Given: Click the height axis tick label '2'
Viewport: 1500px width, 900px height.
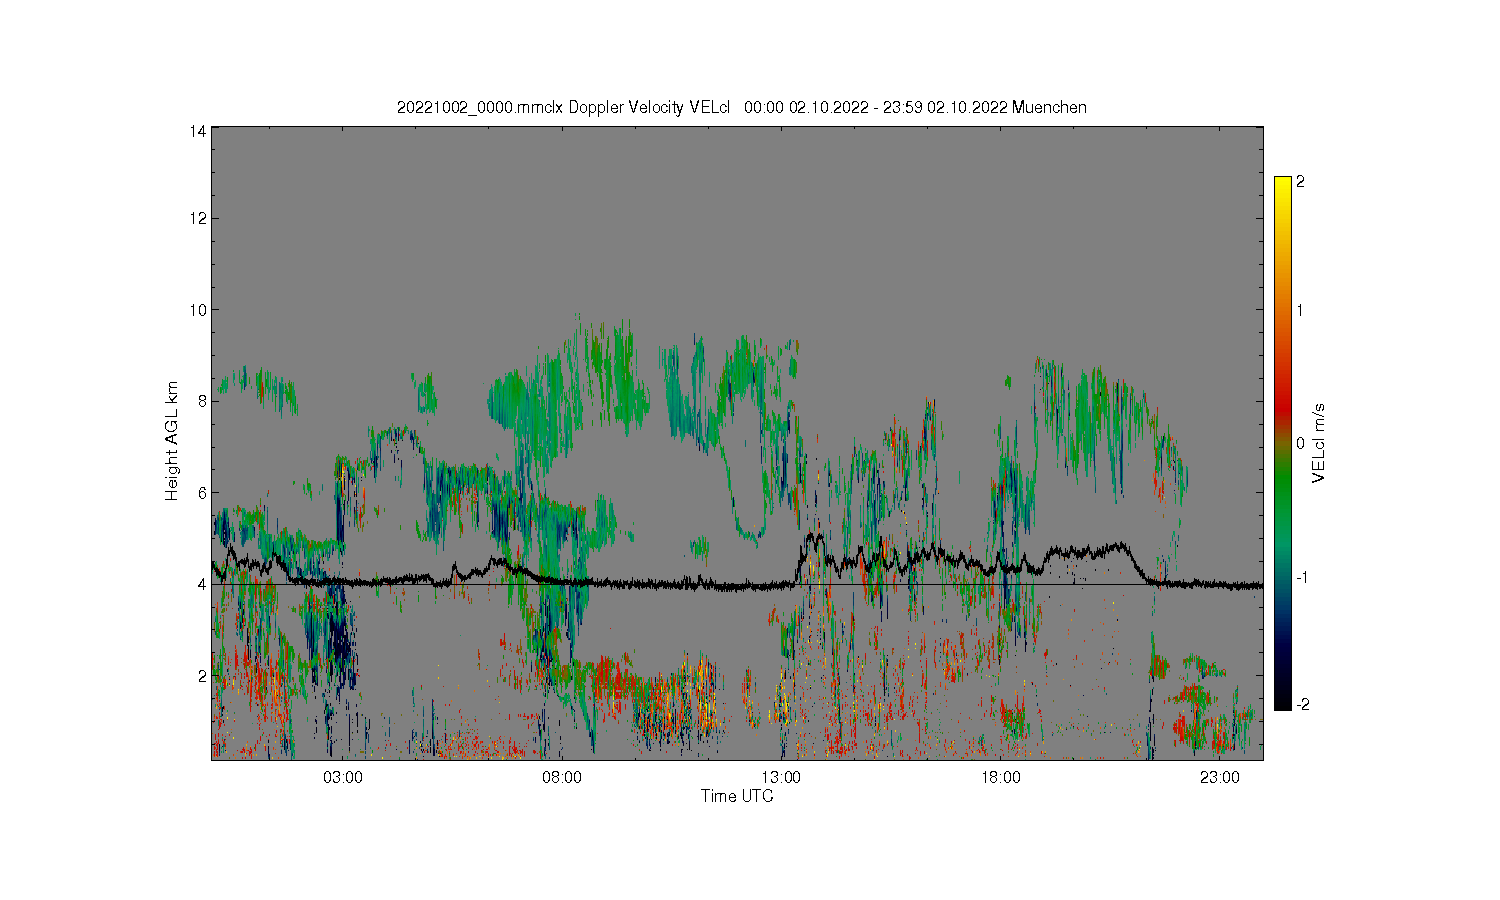Looking at the screenshot, I should 203,676.
